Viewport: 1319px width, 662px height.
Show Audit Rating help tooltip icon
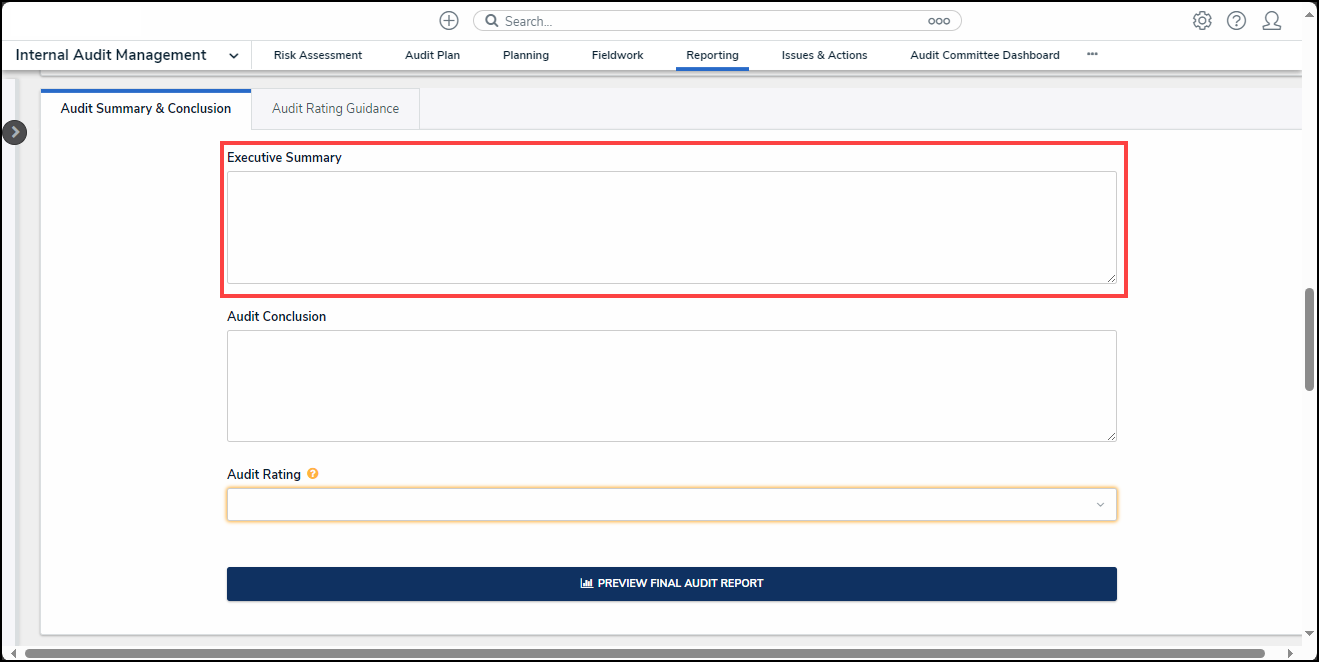[313, 474]
